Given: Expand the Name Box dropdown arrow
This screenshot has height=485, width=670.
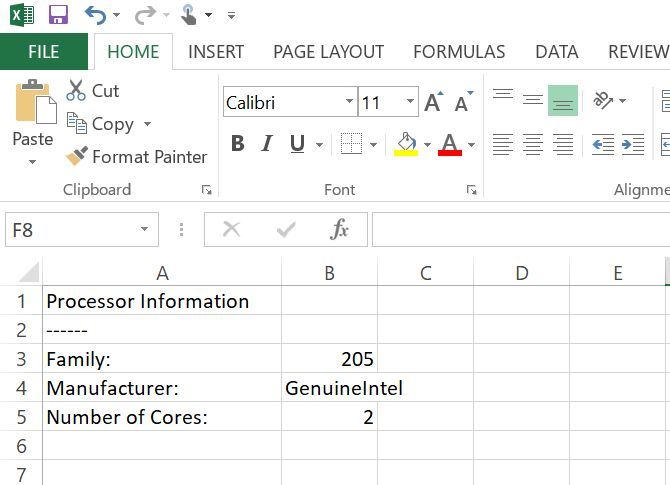Looking at the screenshot, I should [x=144, y=230].
